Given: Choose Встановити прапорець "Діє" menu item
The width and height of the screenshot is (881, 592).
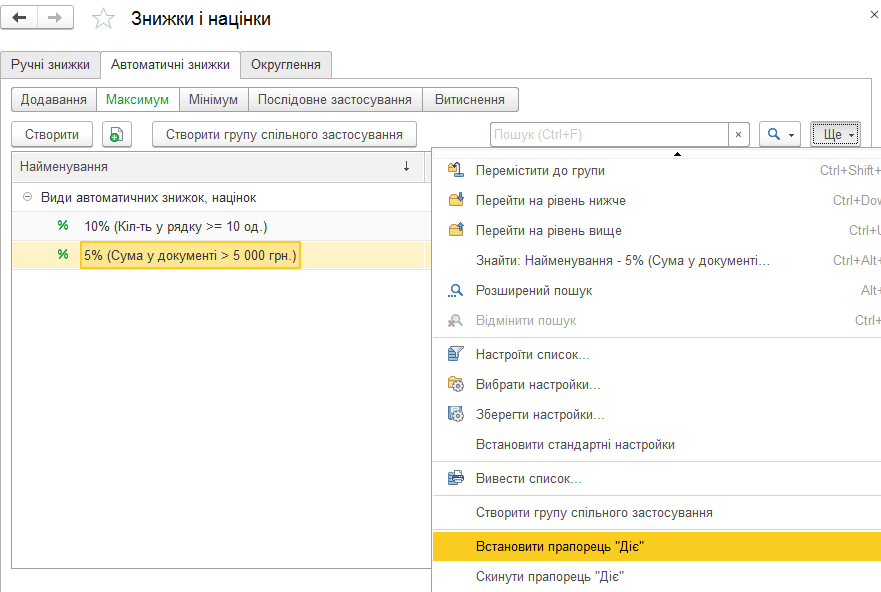Looking at the screenshot, I should (x=657, y=547).
